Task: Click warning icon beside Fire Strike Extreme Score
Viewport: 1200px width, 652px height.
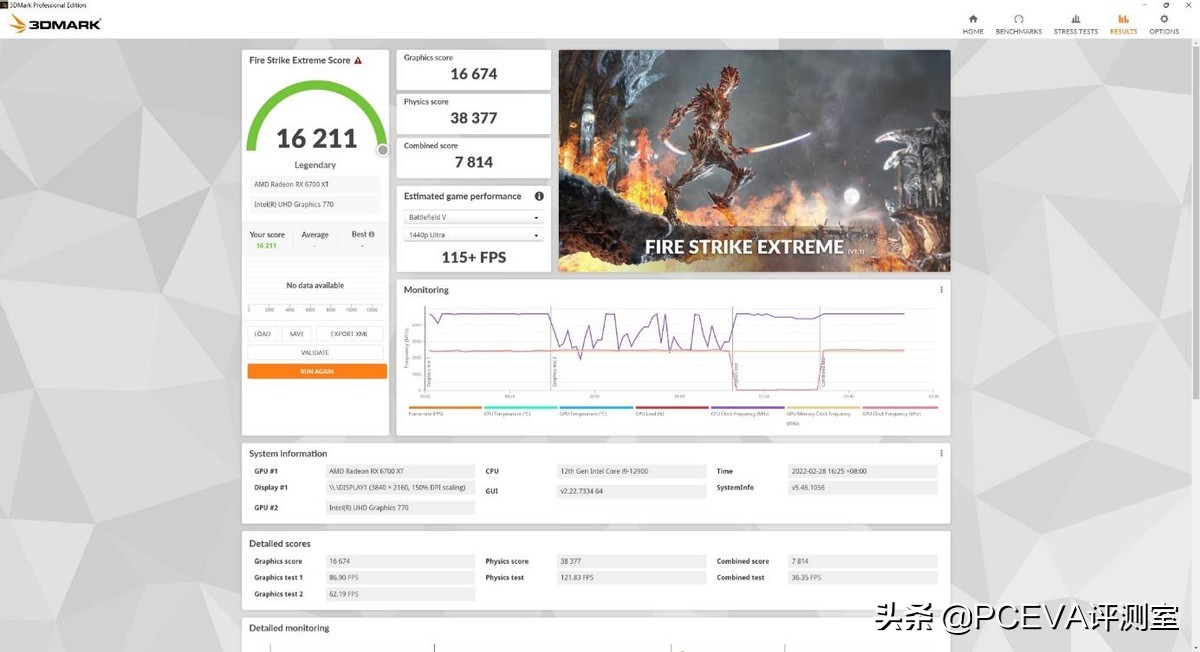Action: pos(358,61)
